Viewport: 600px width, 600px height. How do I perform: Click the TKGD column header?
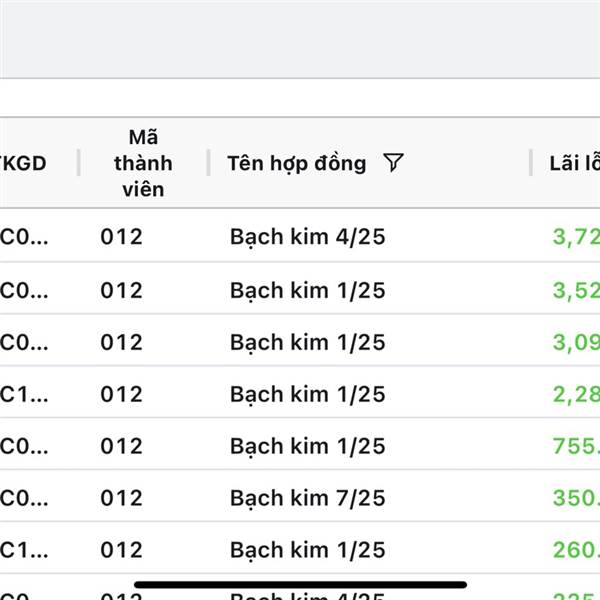[x=24, y=163]
